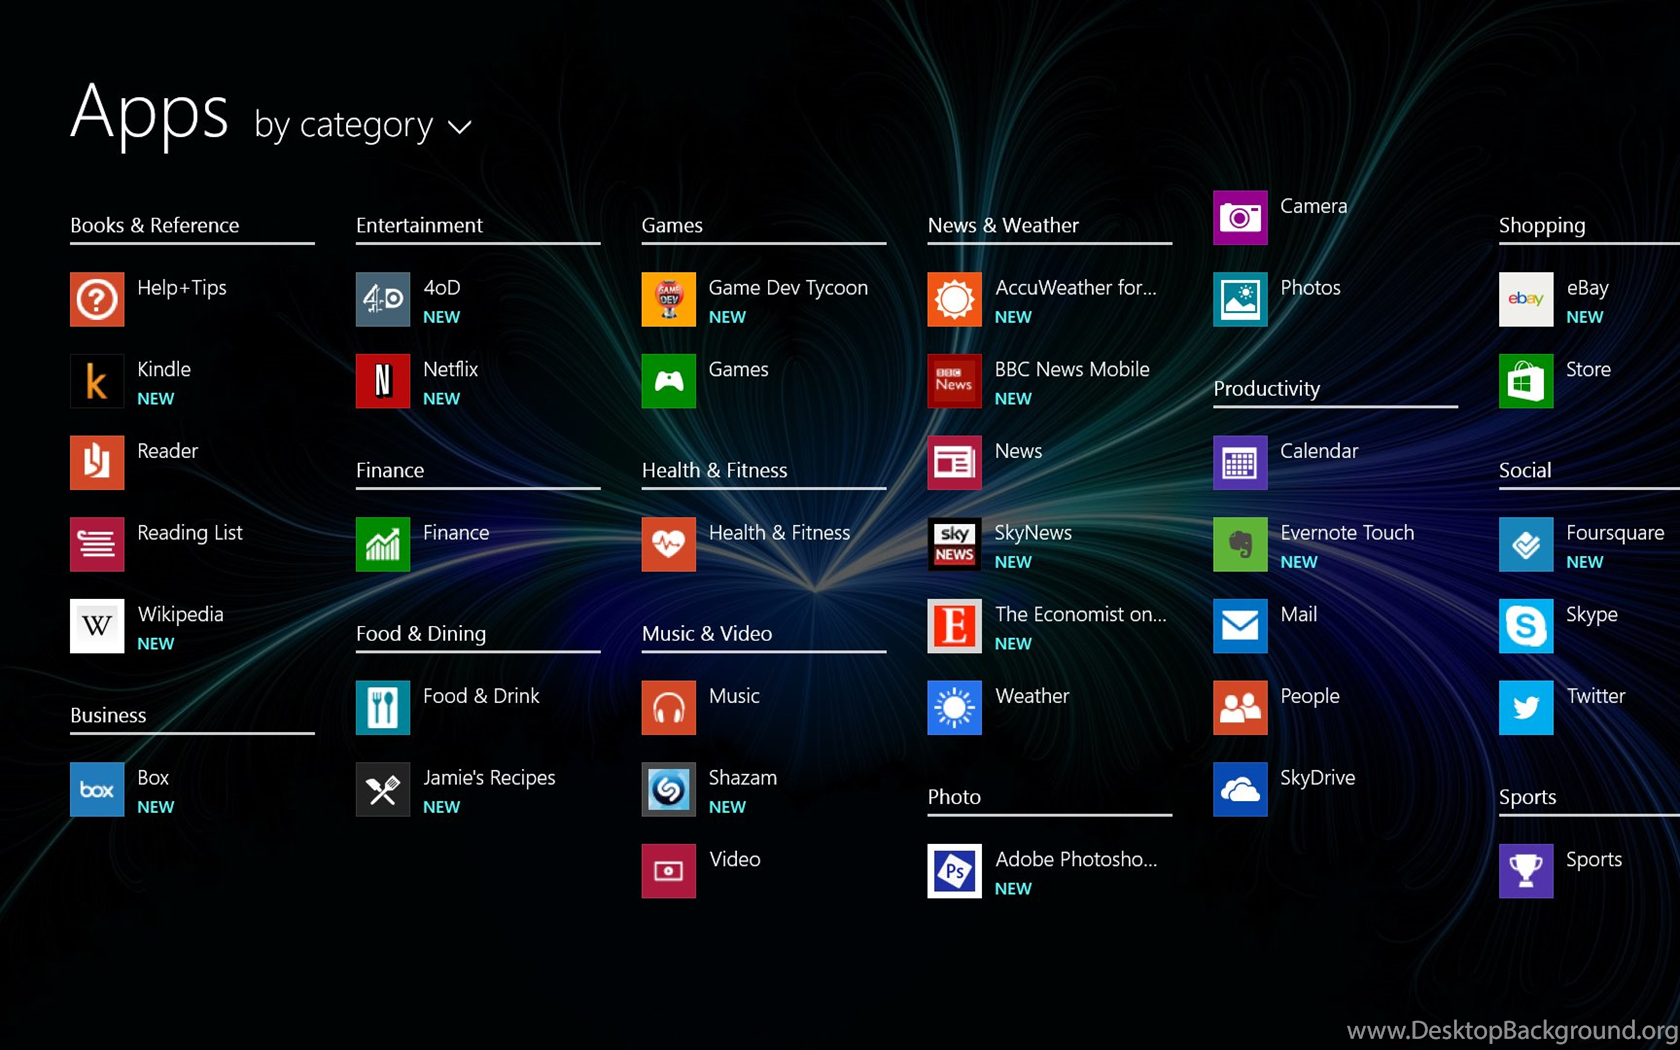Open the Twitter bird icon
This screenshot has width=1680, height=1050.
1527,707
